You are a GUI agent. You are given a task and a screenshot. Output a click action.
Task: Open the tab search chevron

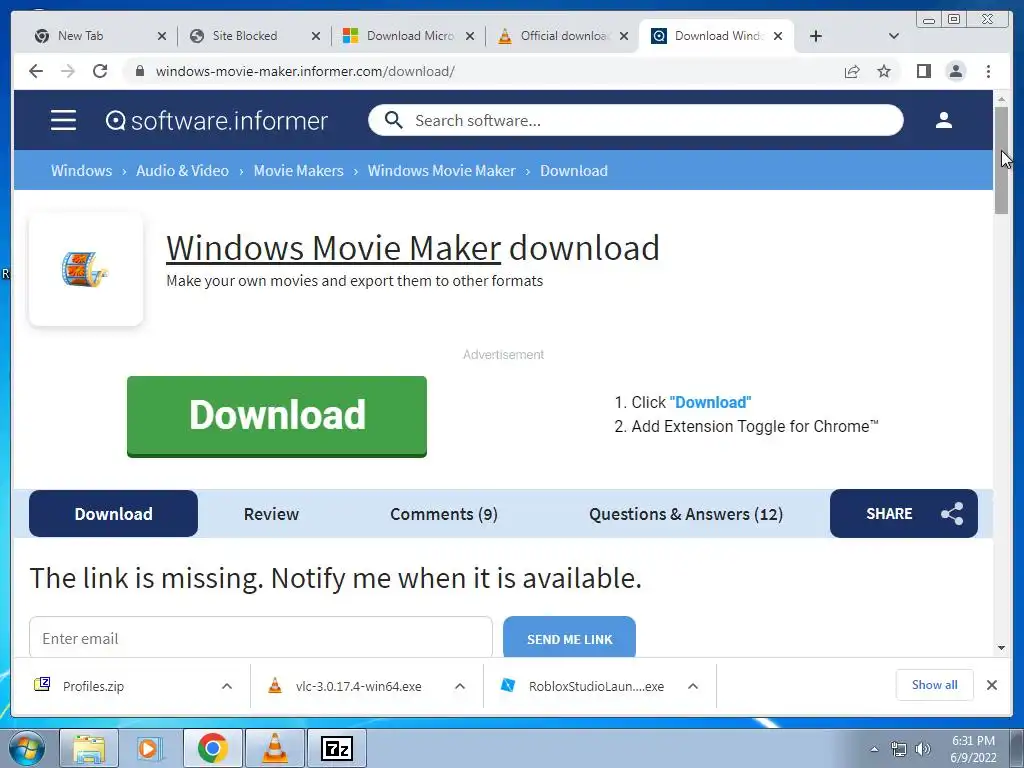pyautogui.click(x=894, y=36)
